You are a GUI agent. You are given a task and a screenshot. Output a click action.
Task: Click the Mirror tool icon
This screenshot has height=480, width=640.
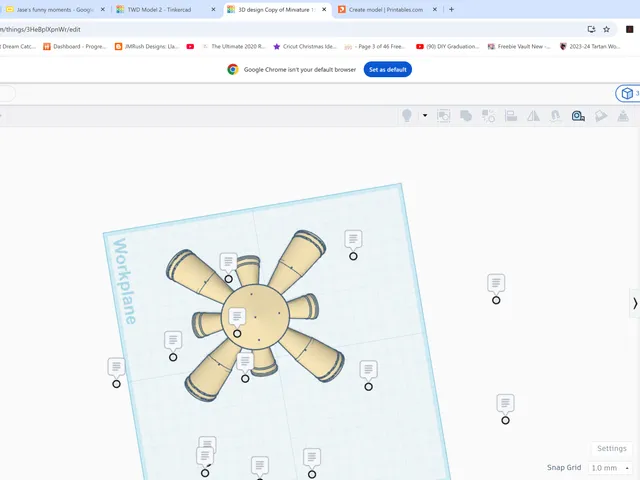pos(533,116)
